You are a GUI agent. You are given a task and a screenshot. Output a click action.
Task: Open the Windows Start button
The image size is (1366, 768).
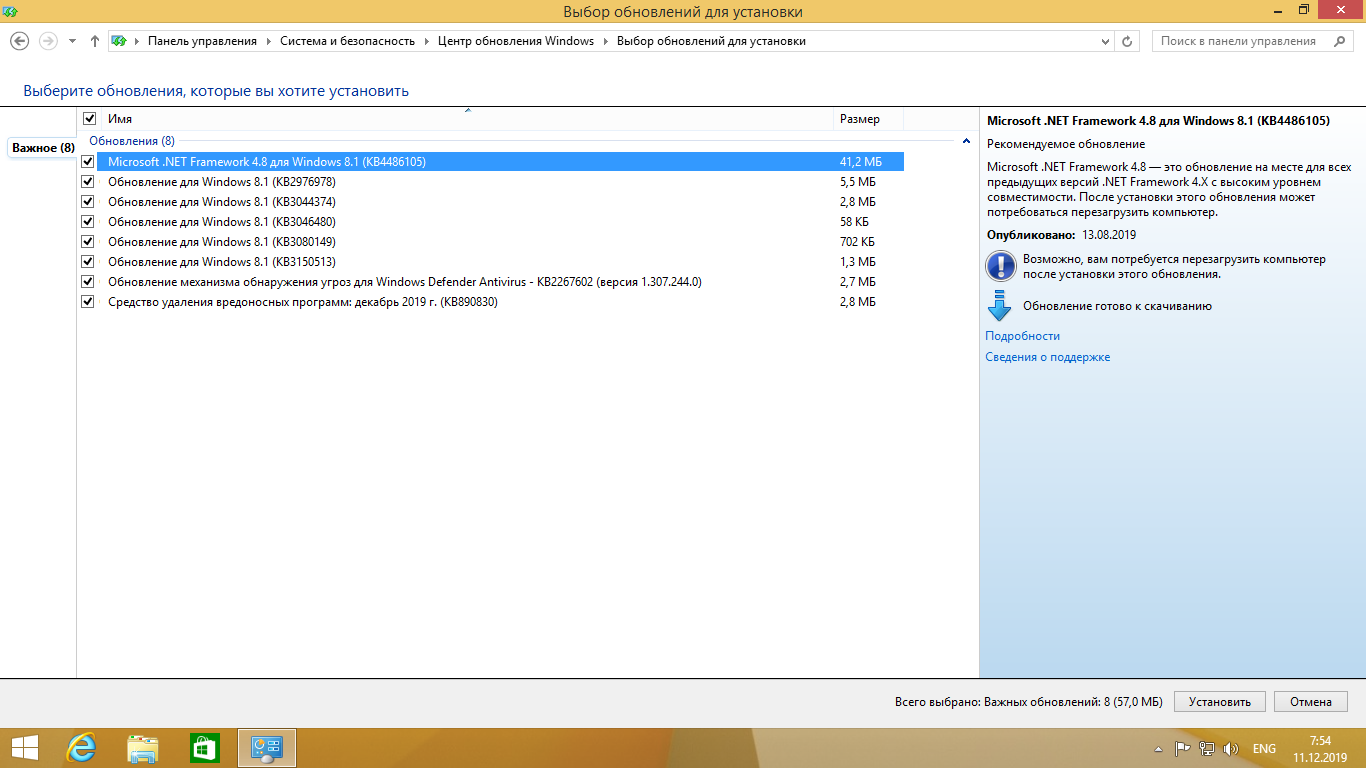pos(24,748)
